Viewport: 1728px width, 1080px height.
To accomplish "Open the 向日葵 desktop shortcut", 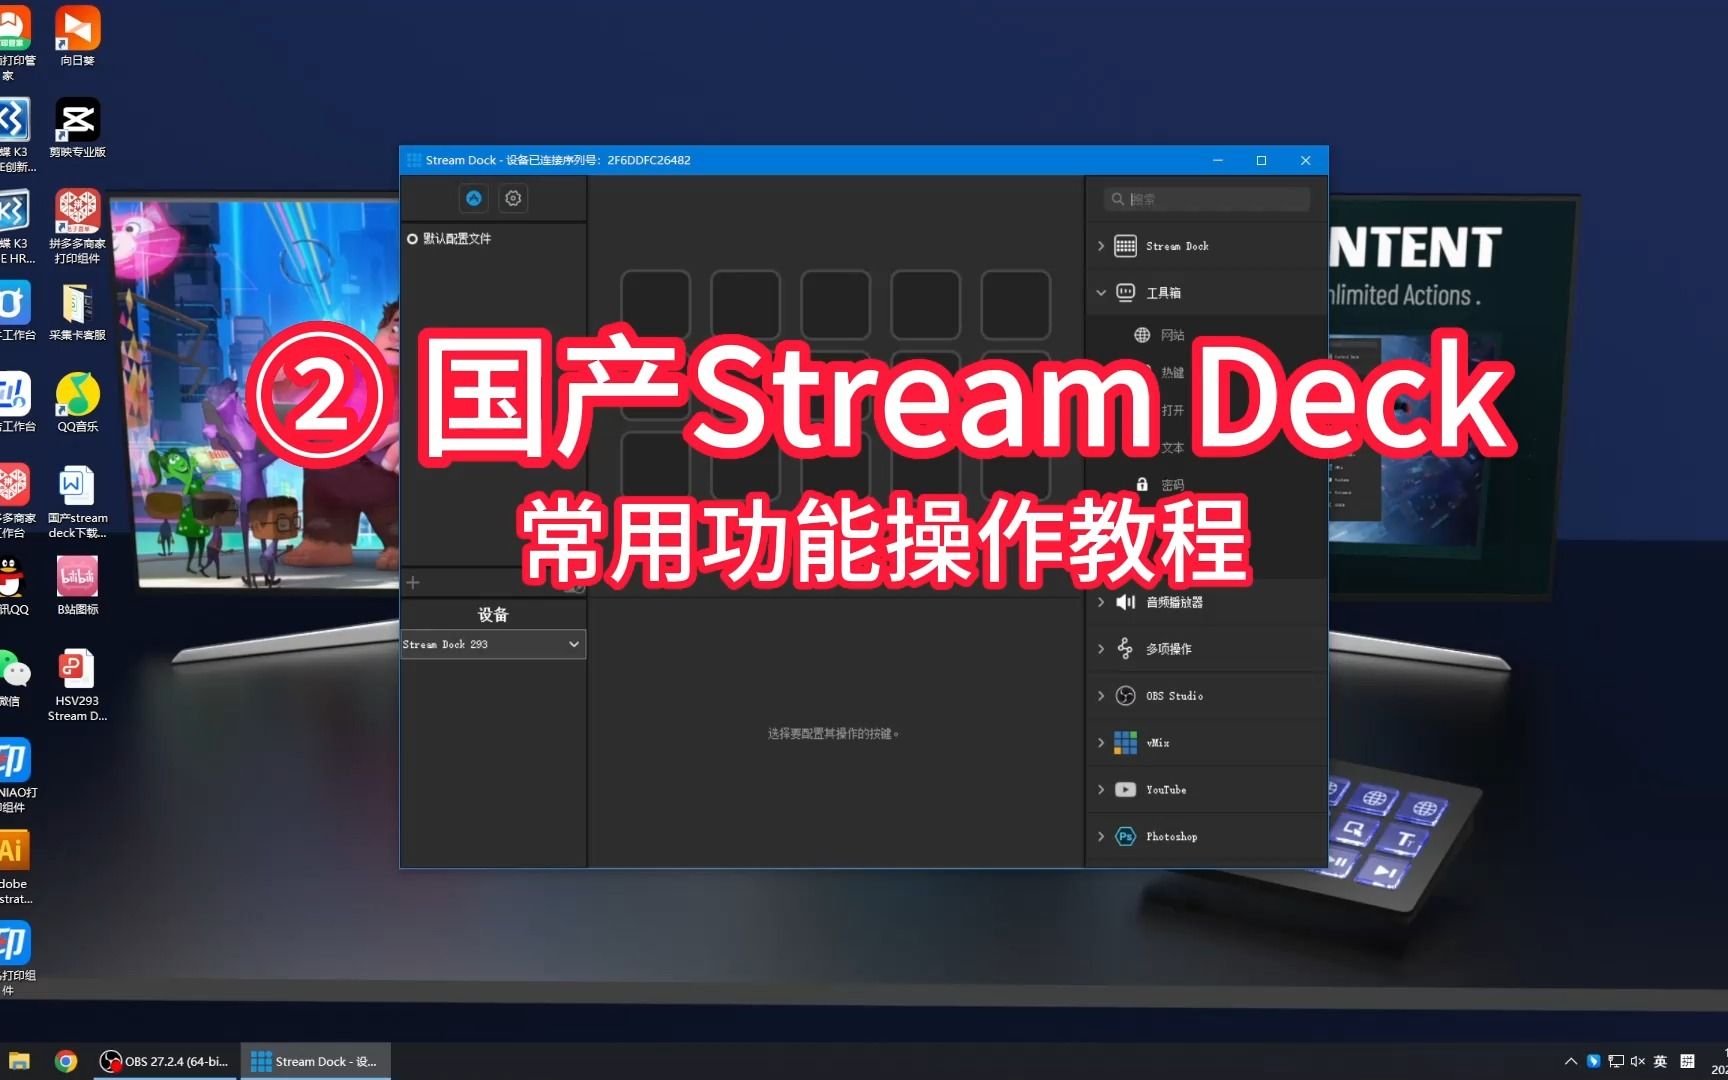I will click(x=77, y=35).
